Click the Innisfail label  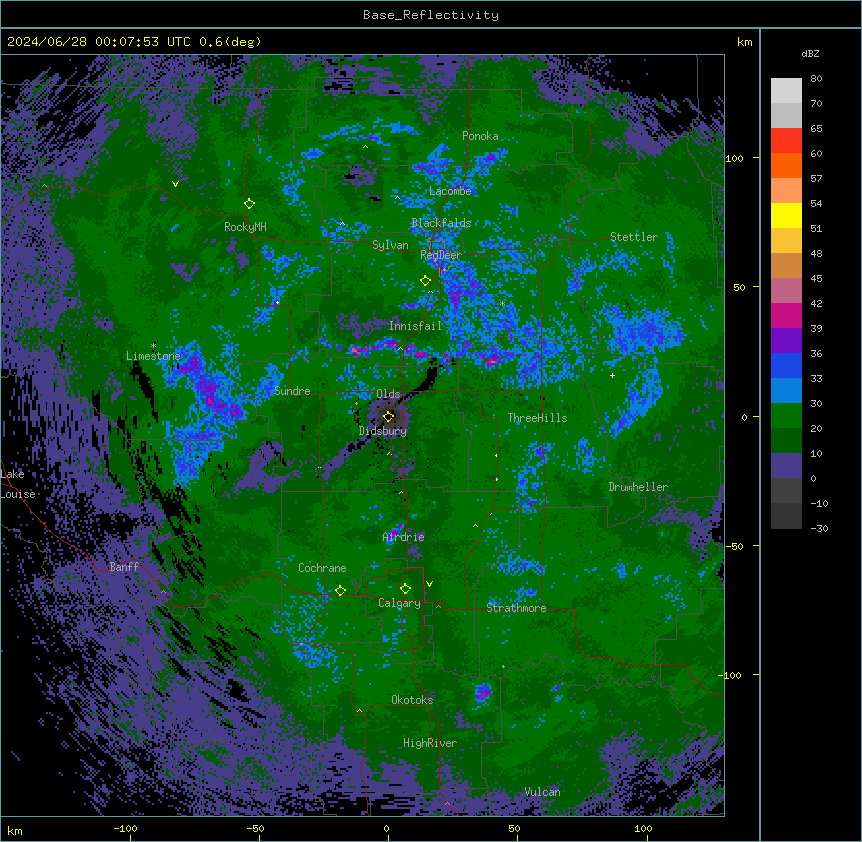tap(415, 326)
